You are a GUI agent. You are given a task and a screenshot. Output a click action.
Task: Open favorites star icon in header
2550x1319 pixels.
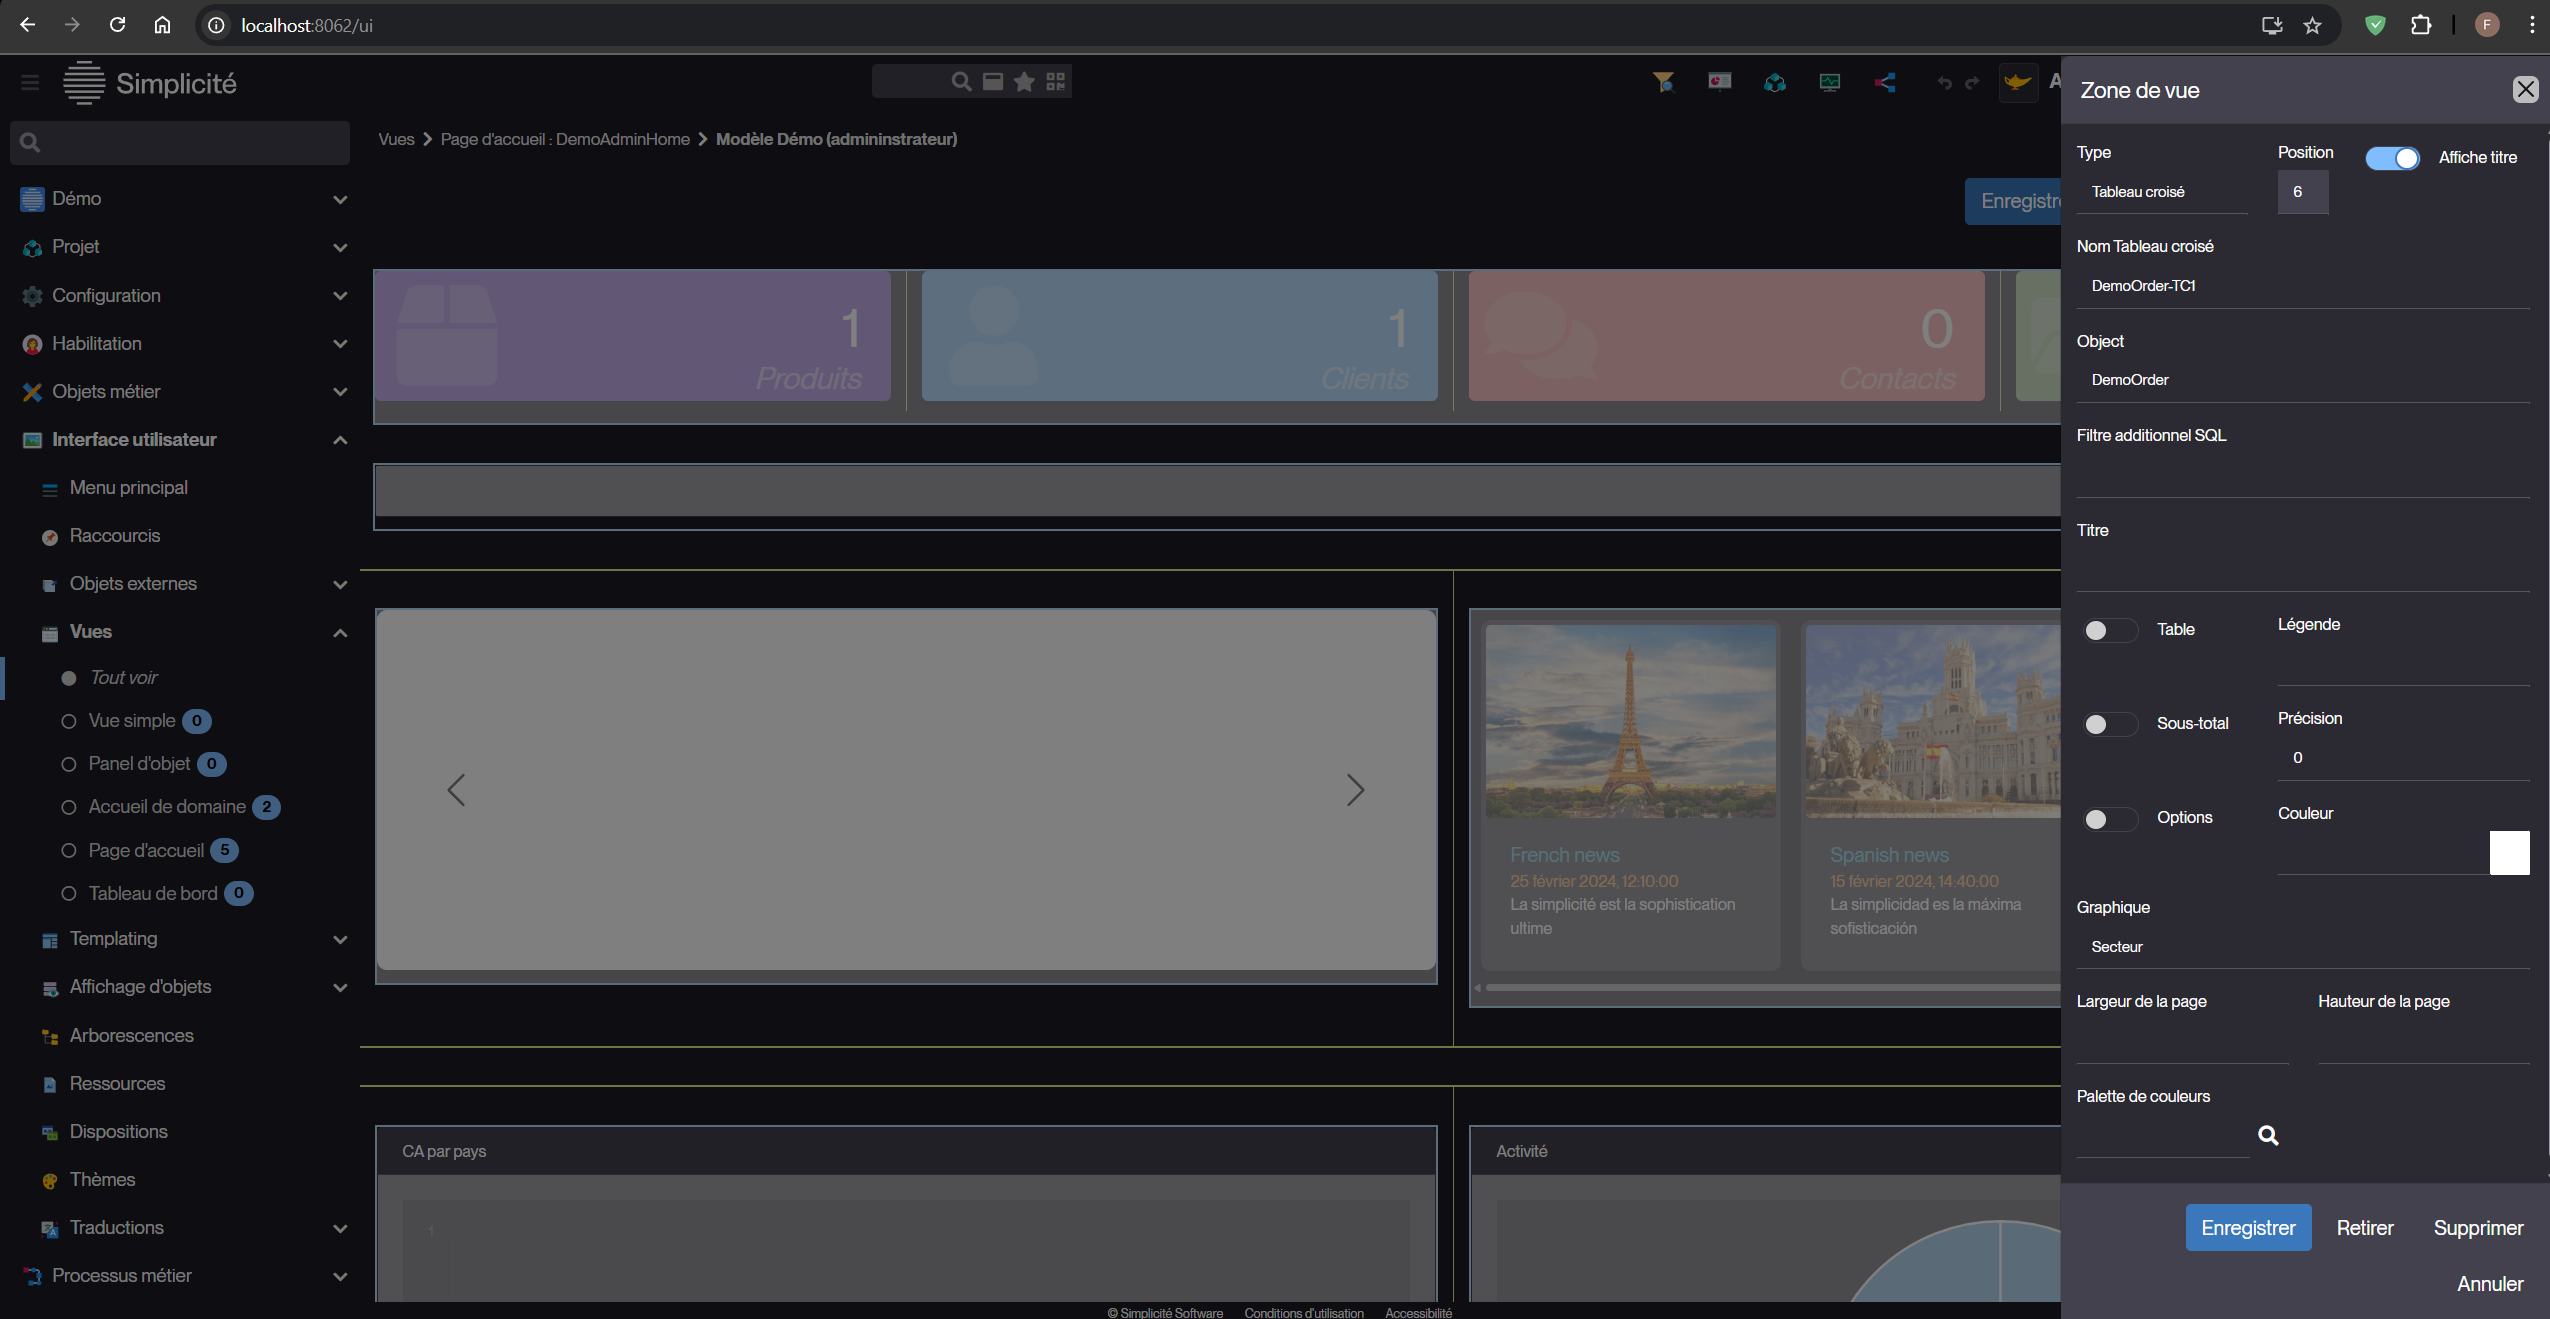click(1024, 81)
